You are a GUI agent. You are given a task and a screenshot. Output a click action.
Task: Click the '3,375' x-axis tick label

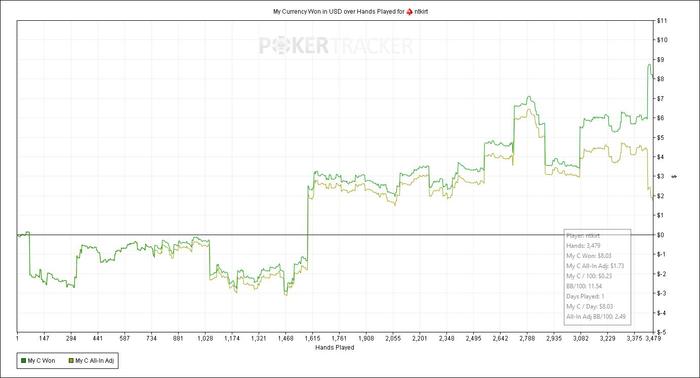[x=634, y=339]
